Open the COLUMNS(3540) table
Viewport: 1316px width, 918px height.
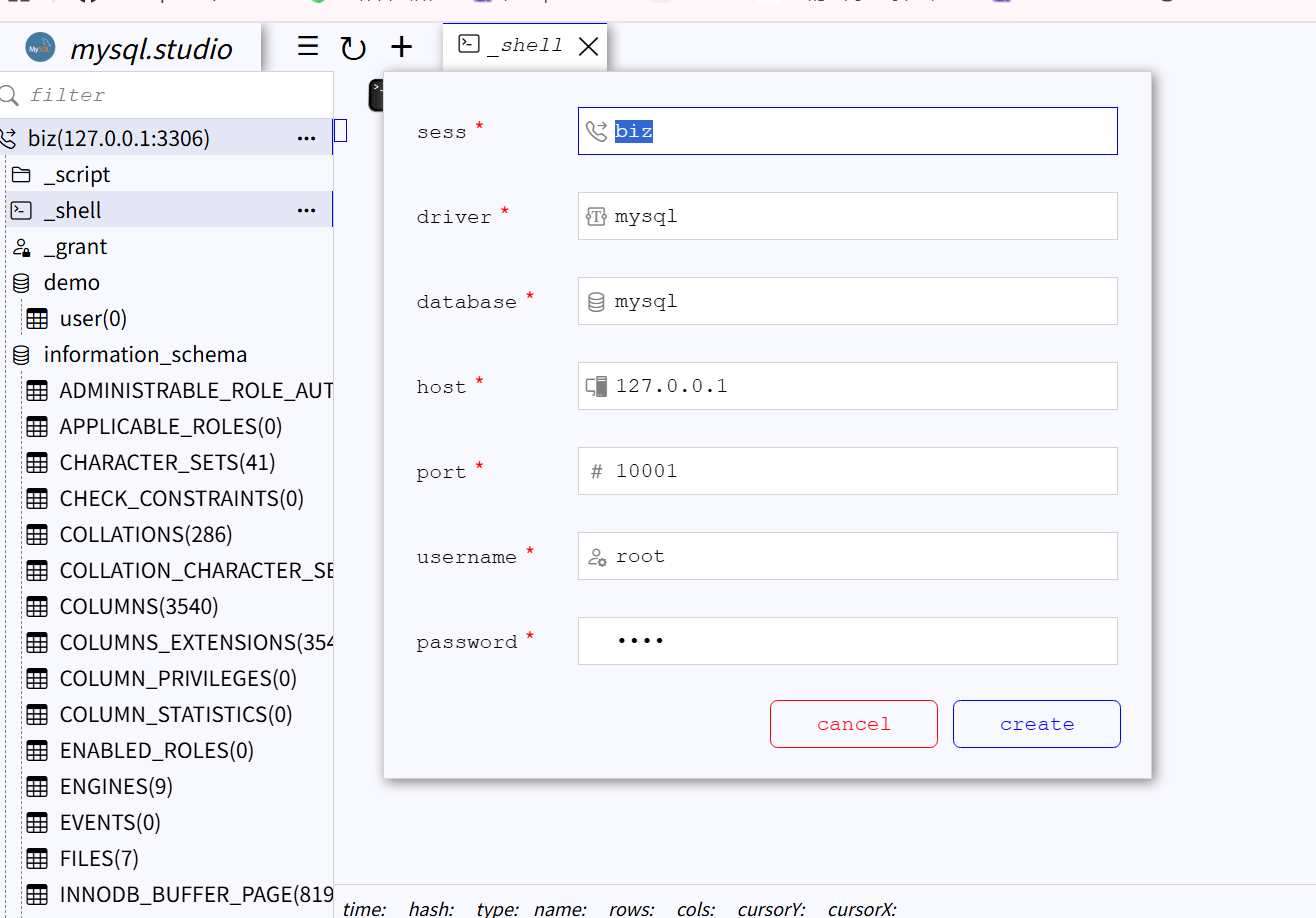pos(139,606)
